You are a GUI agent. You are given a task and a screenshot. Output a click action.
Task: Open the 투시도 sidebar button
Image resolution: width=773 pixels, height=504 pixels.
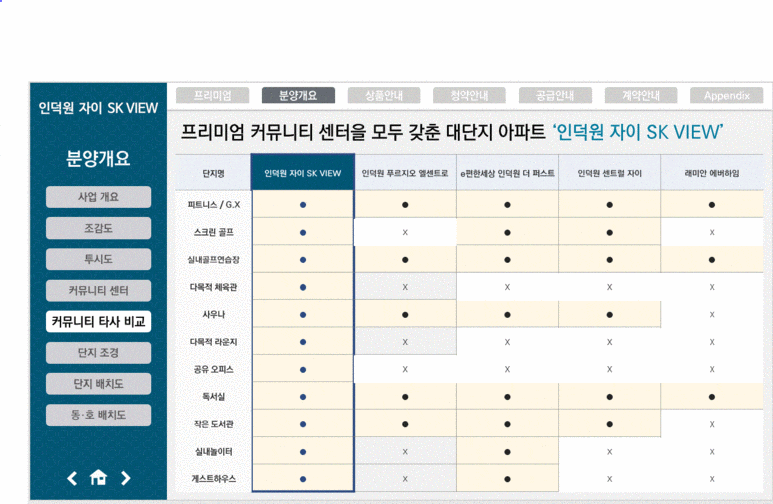point(99,259)
